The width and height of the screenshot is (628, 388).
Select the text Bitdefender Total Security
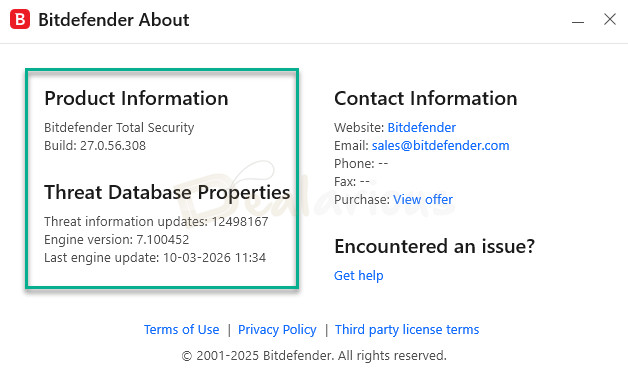coord(119,127)
